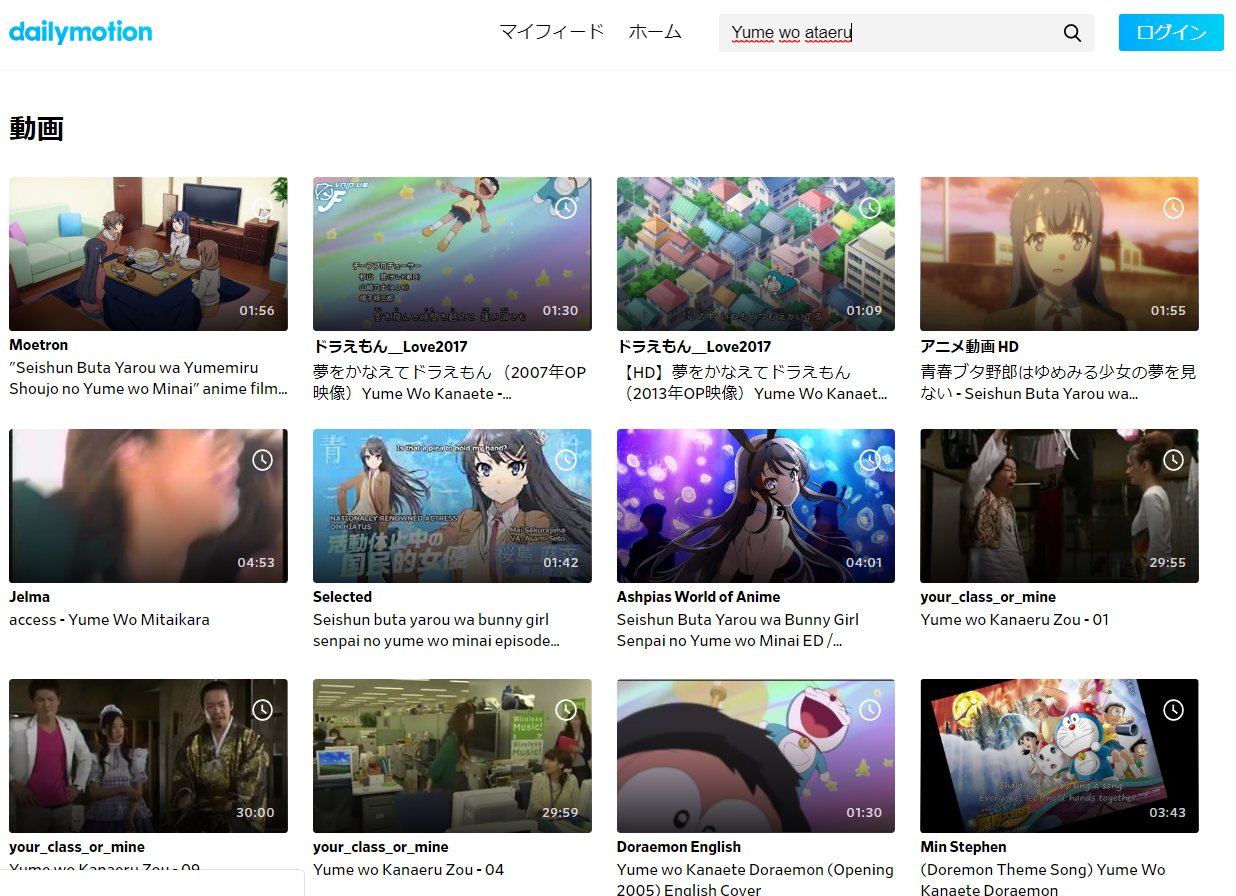Viewport: 1236px width, 896px height.
Task: Play 01:42 Selected video thumbnail
Action: pos(452,506)
